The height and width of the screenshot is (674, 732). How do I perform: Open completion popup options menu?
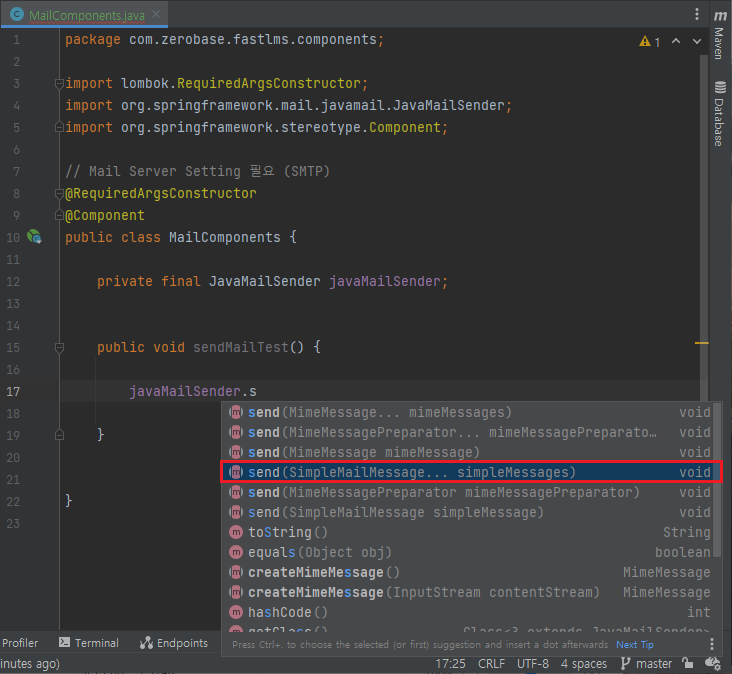711,645
